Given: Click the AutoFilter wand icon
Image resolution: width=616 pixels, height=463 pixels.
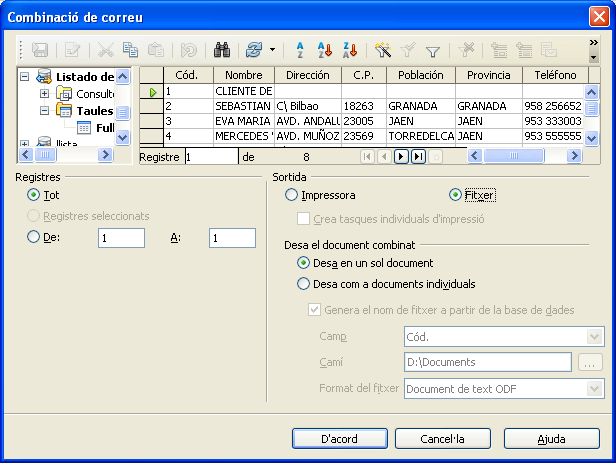Looking at the screenshot, I should tap(382, 49).
